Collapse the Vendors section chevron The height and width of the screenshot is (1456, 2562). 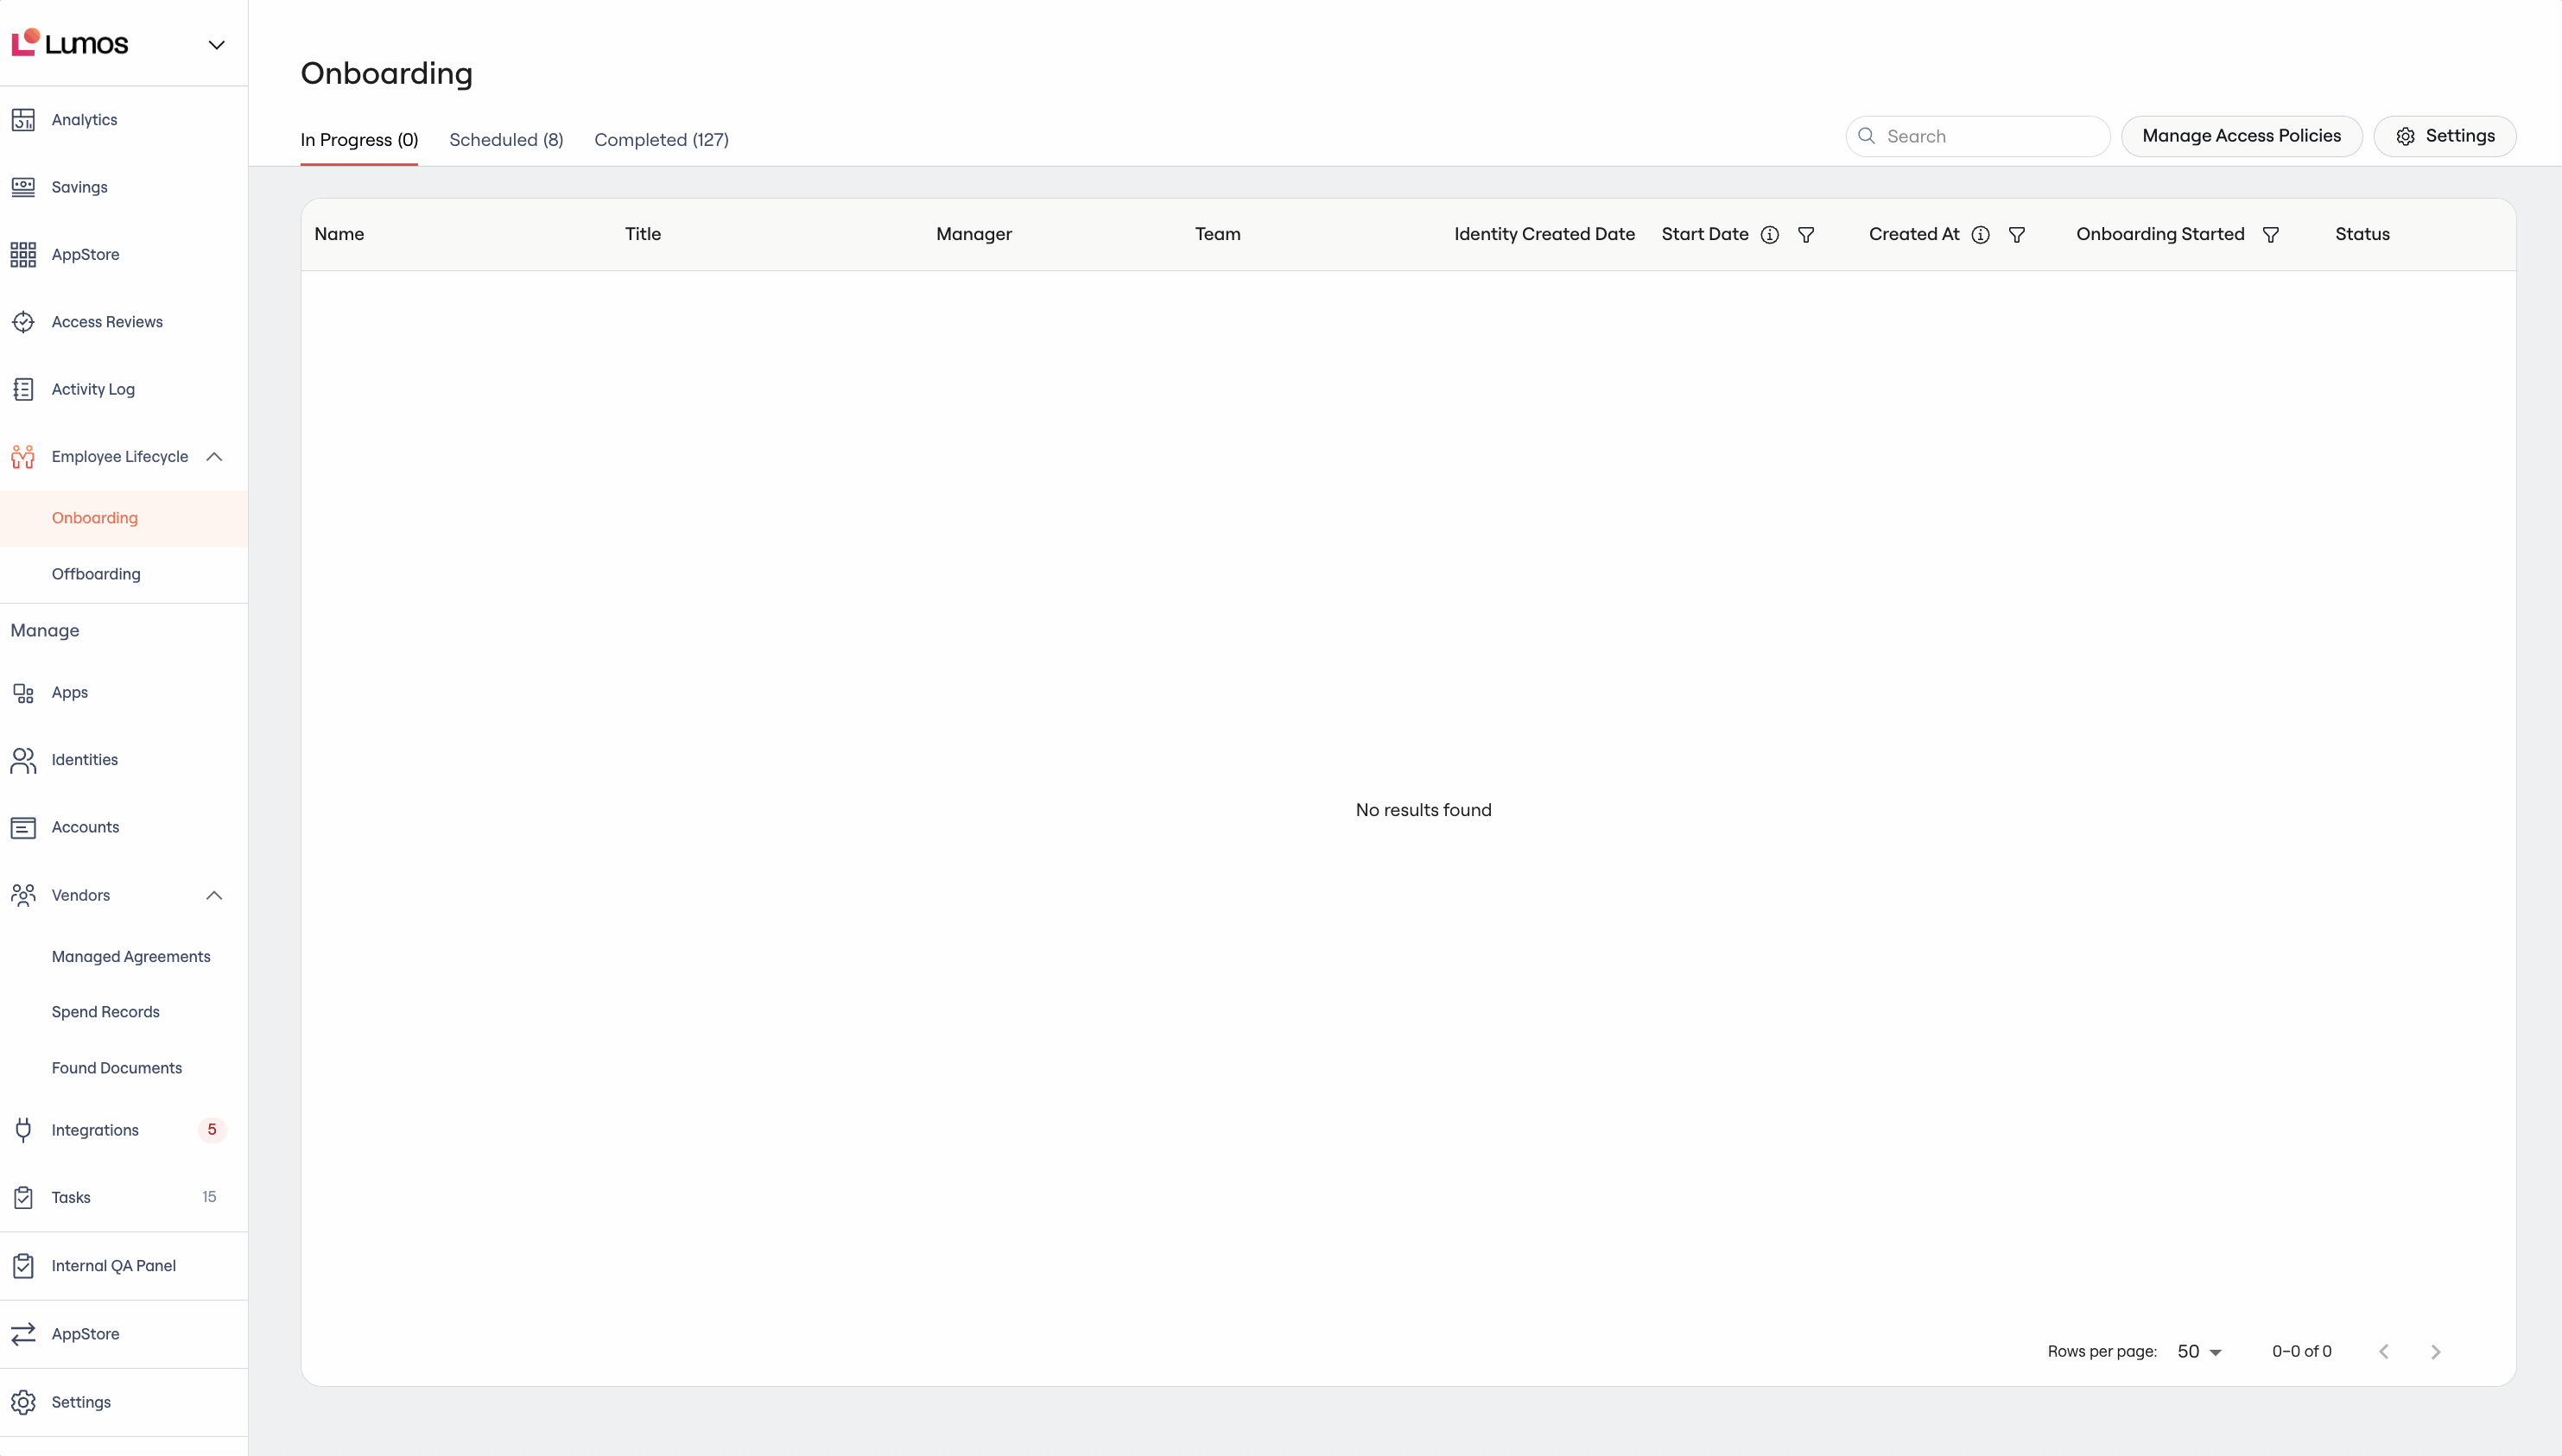pyautogui.click(x=214, y=895)
